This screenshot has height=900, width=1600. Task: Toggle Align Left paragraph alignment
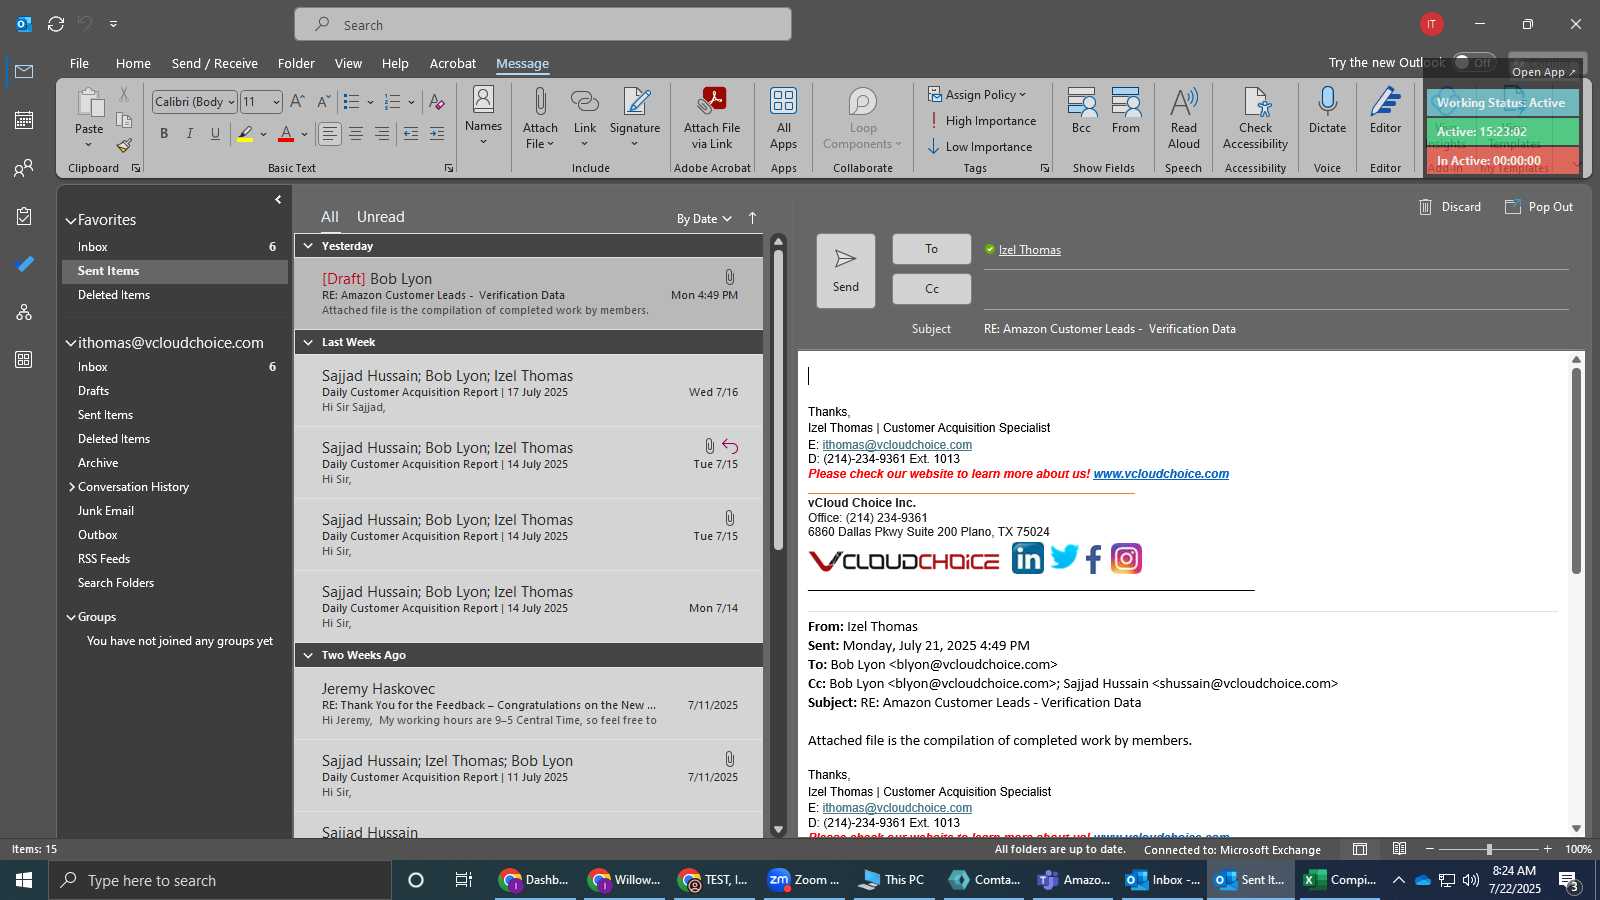pos(329,133)
